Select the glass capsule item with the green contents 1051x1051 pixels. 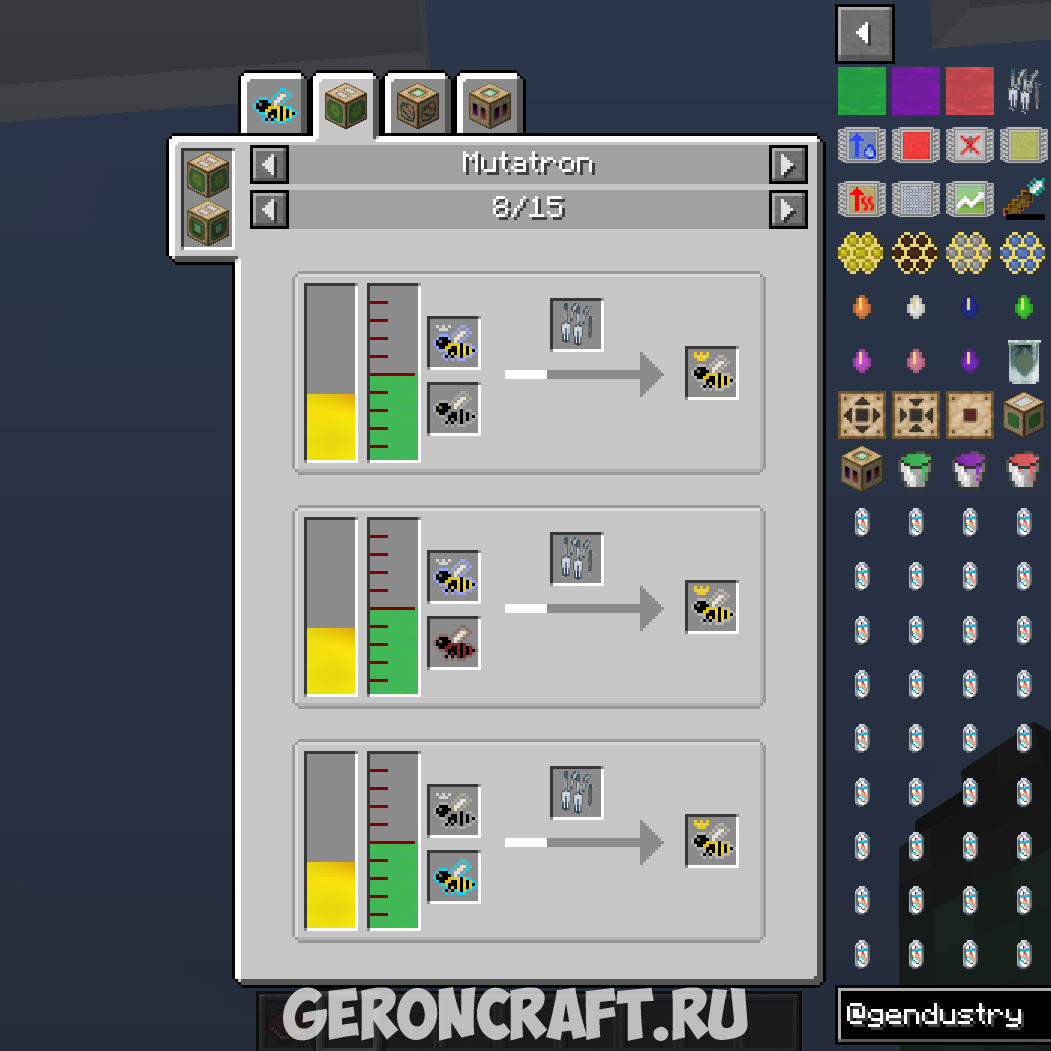[1024, 361]
